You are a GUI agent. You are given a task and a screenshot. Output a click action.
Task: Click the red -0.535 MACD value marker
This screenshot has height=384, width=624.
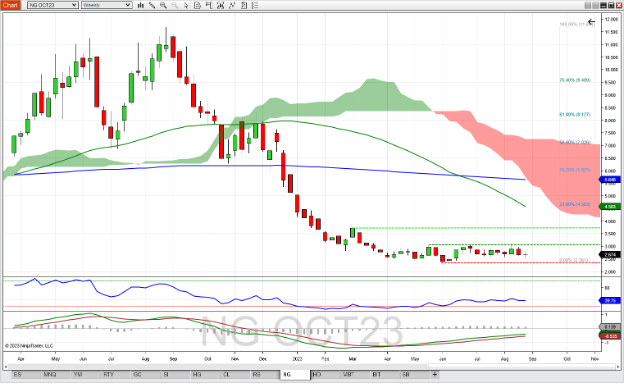(610, 336)
